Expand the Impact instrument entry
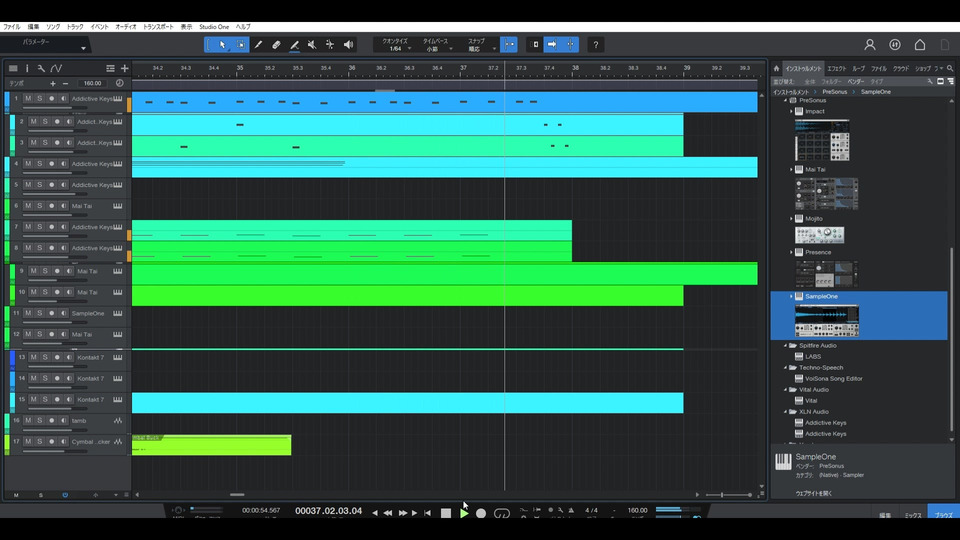Image resolution: width=960 pixels, height=540 pixels. (x=791, y=111)
